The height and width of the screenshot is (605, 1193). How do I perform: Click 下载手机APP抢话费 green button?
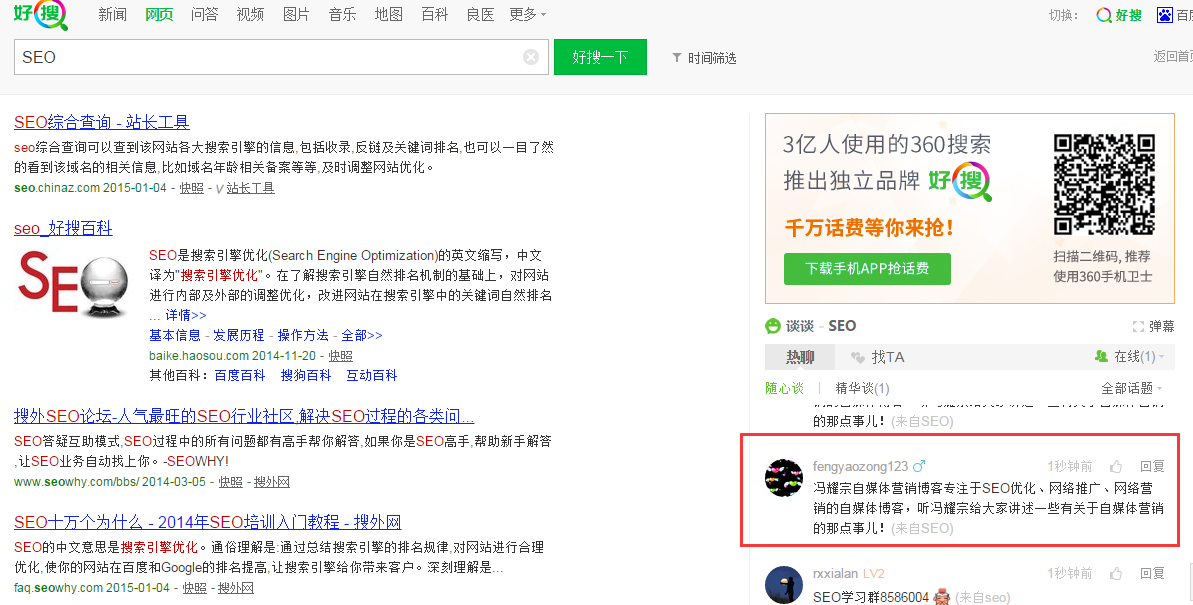tap(867, 269)
